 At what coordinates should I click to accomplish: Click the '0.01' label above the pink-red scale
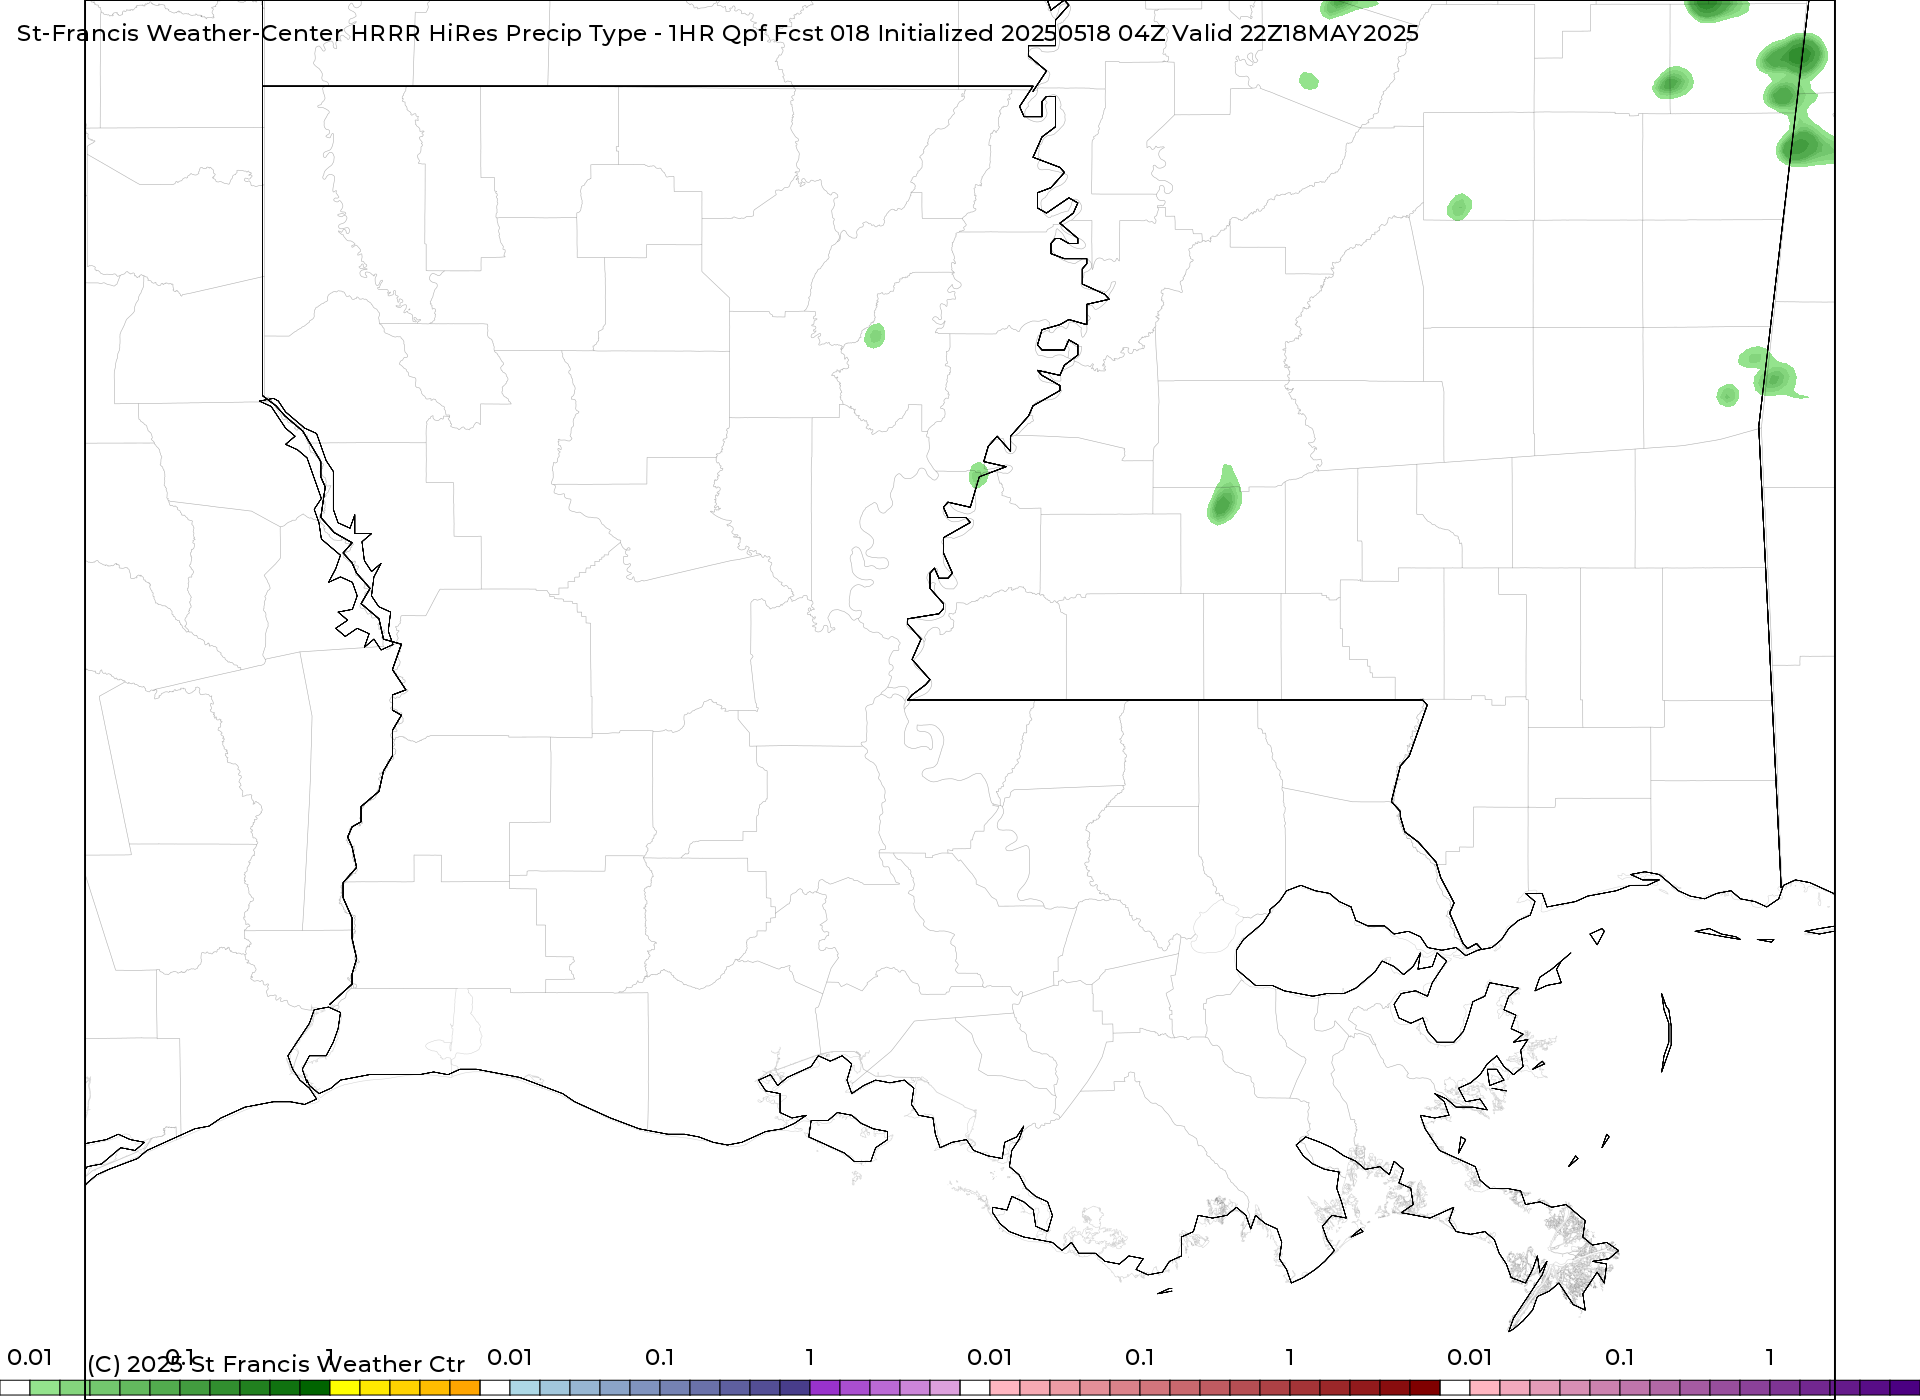[989, 1357]
